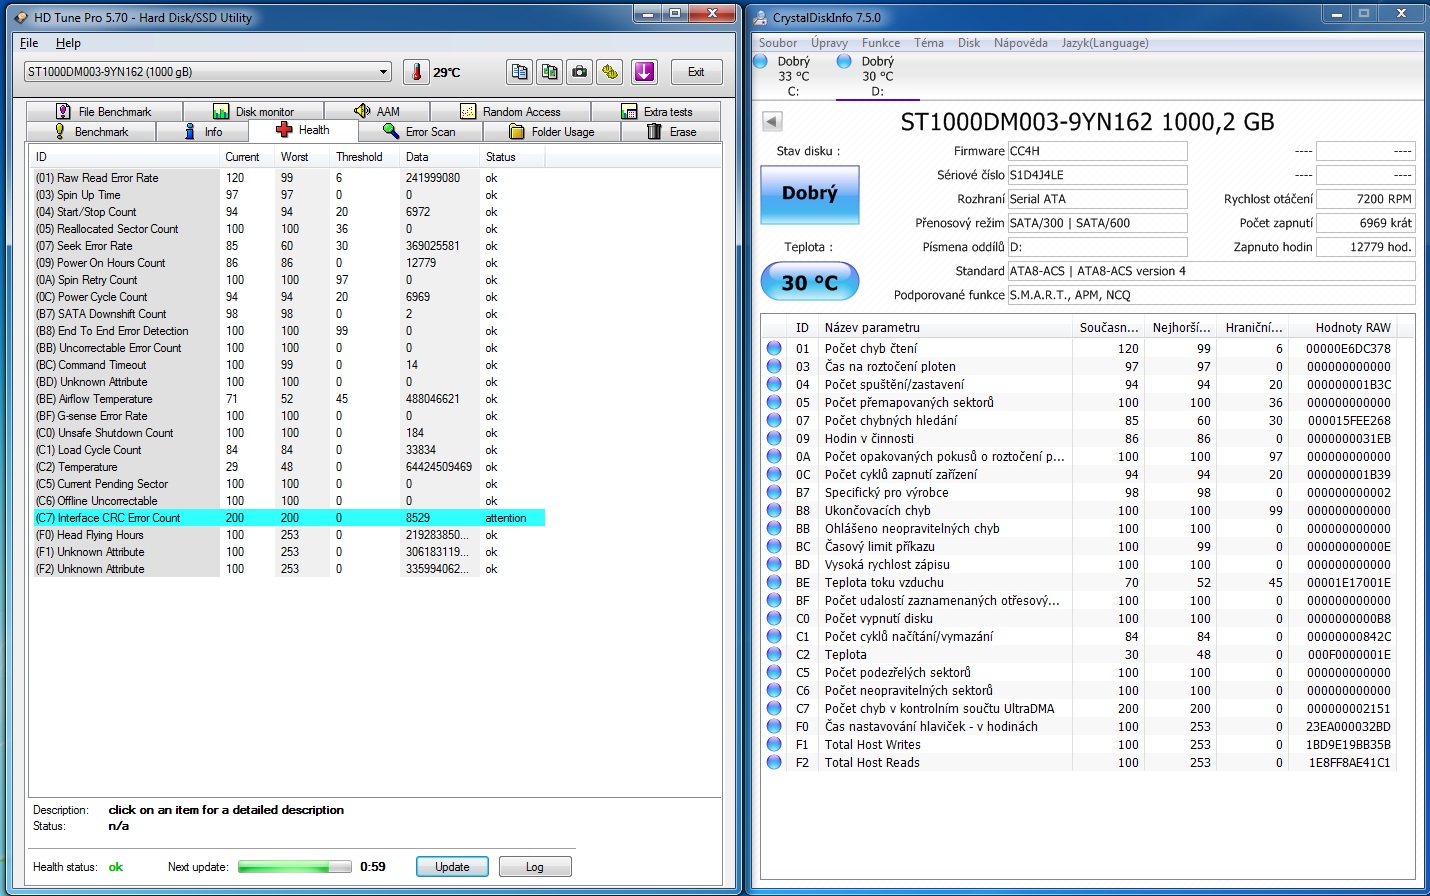1430x896 pixels.
Task: Click the second copy screenshot icon in HD Tune
Action: [x=549, y=72]
